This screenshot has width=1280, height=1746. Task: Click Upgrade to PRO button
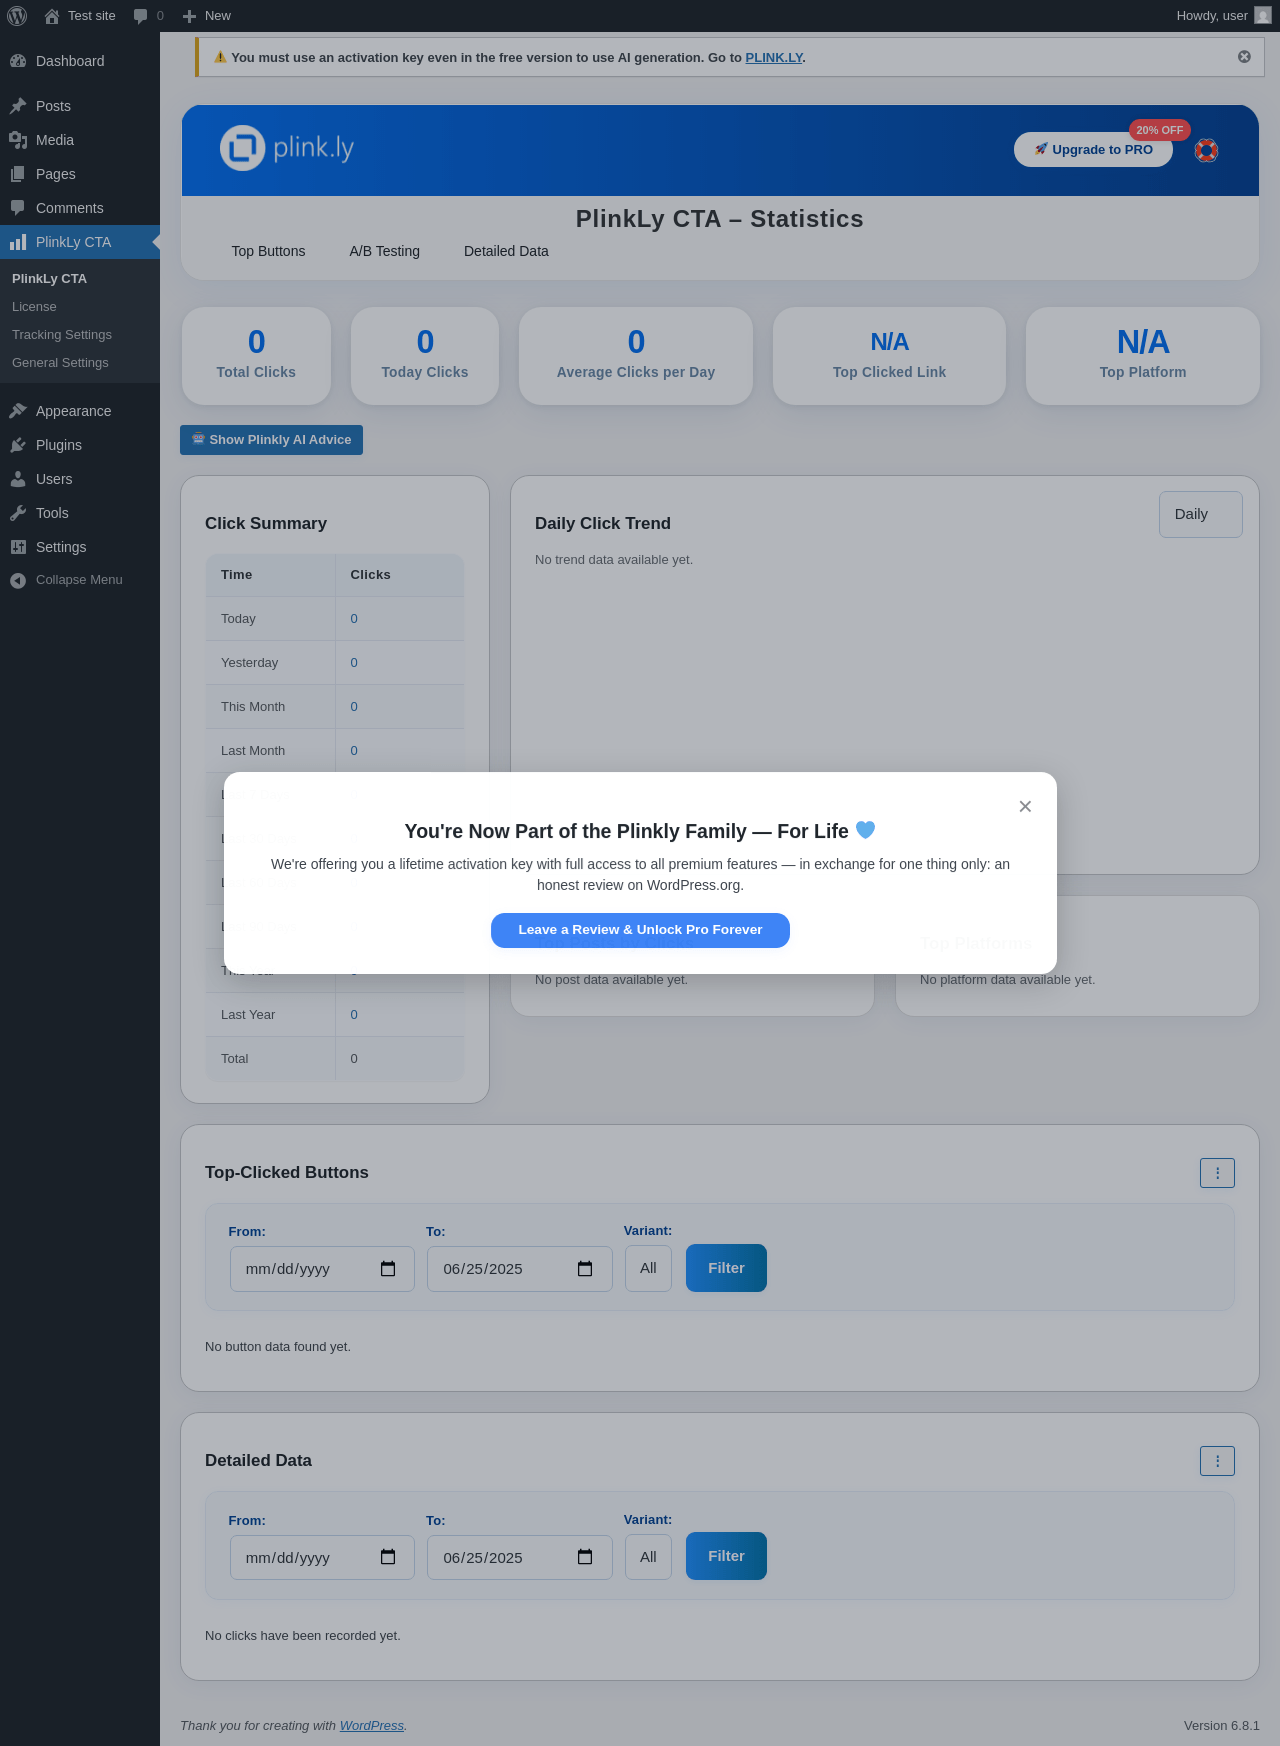[x=1093, y=150]
